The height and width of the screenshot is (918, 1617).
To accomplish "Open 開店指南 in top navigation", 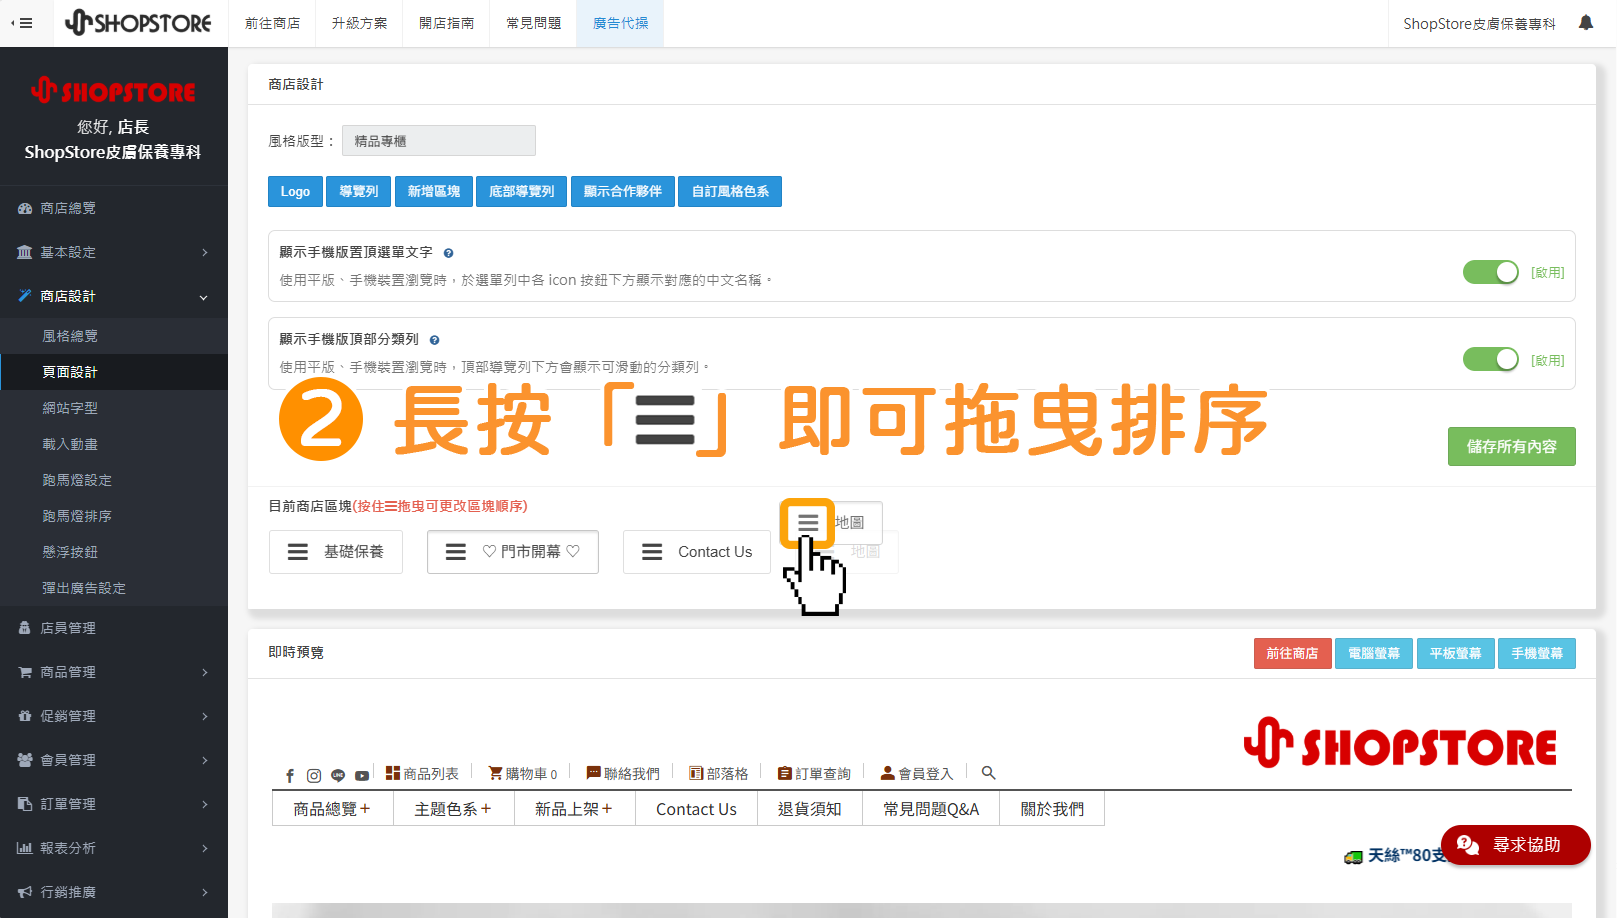I will pos(446,23).
